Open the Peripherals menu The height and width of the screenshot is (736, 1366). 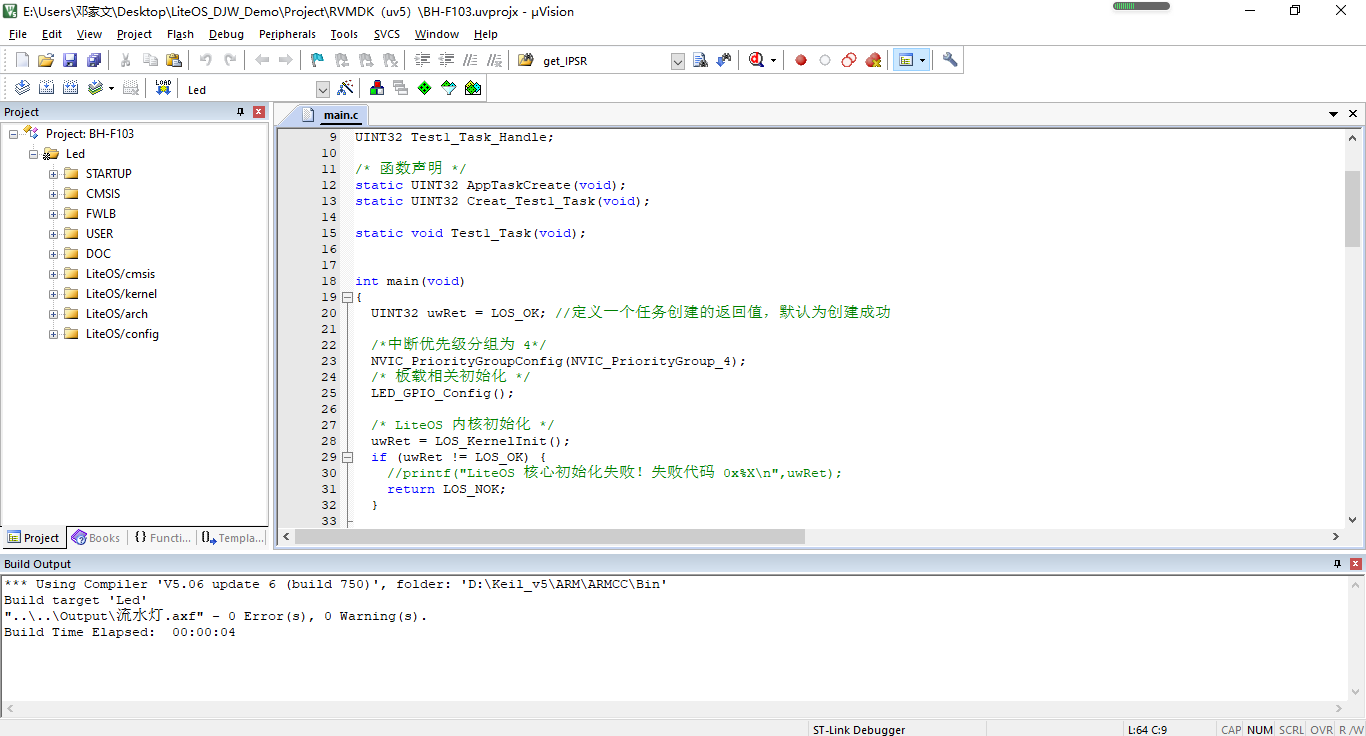point(287,34)
